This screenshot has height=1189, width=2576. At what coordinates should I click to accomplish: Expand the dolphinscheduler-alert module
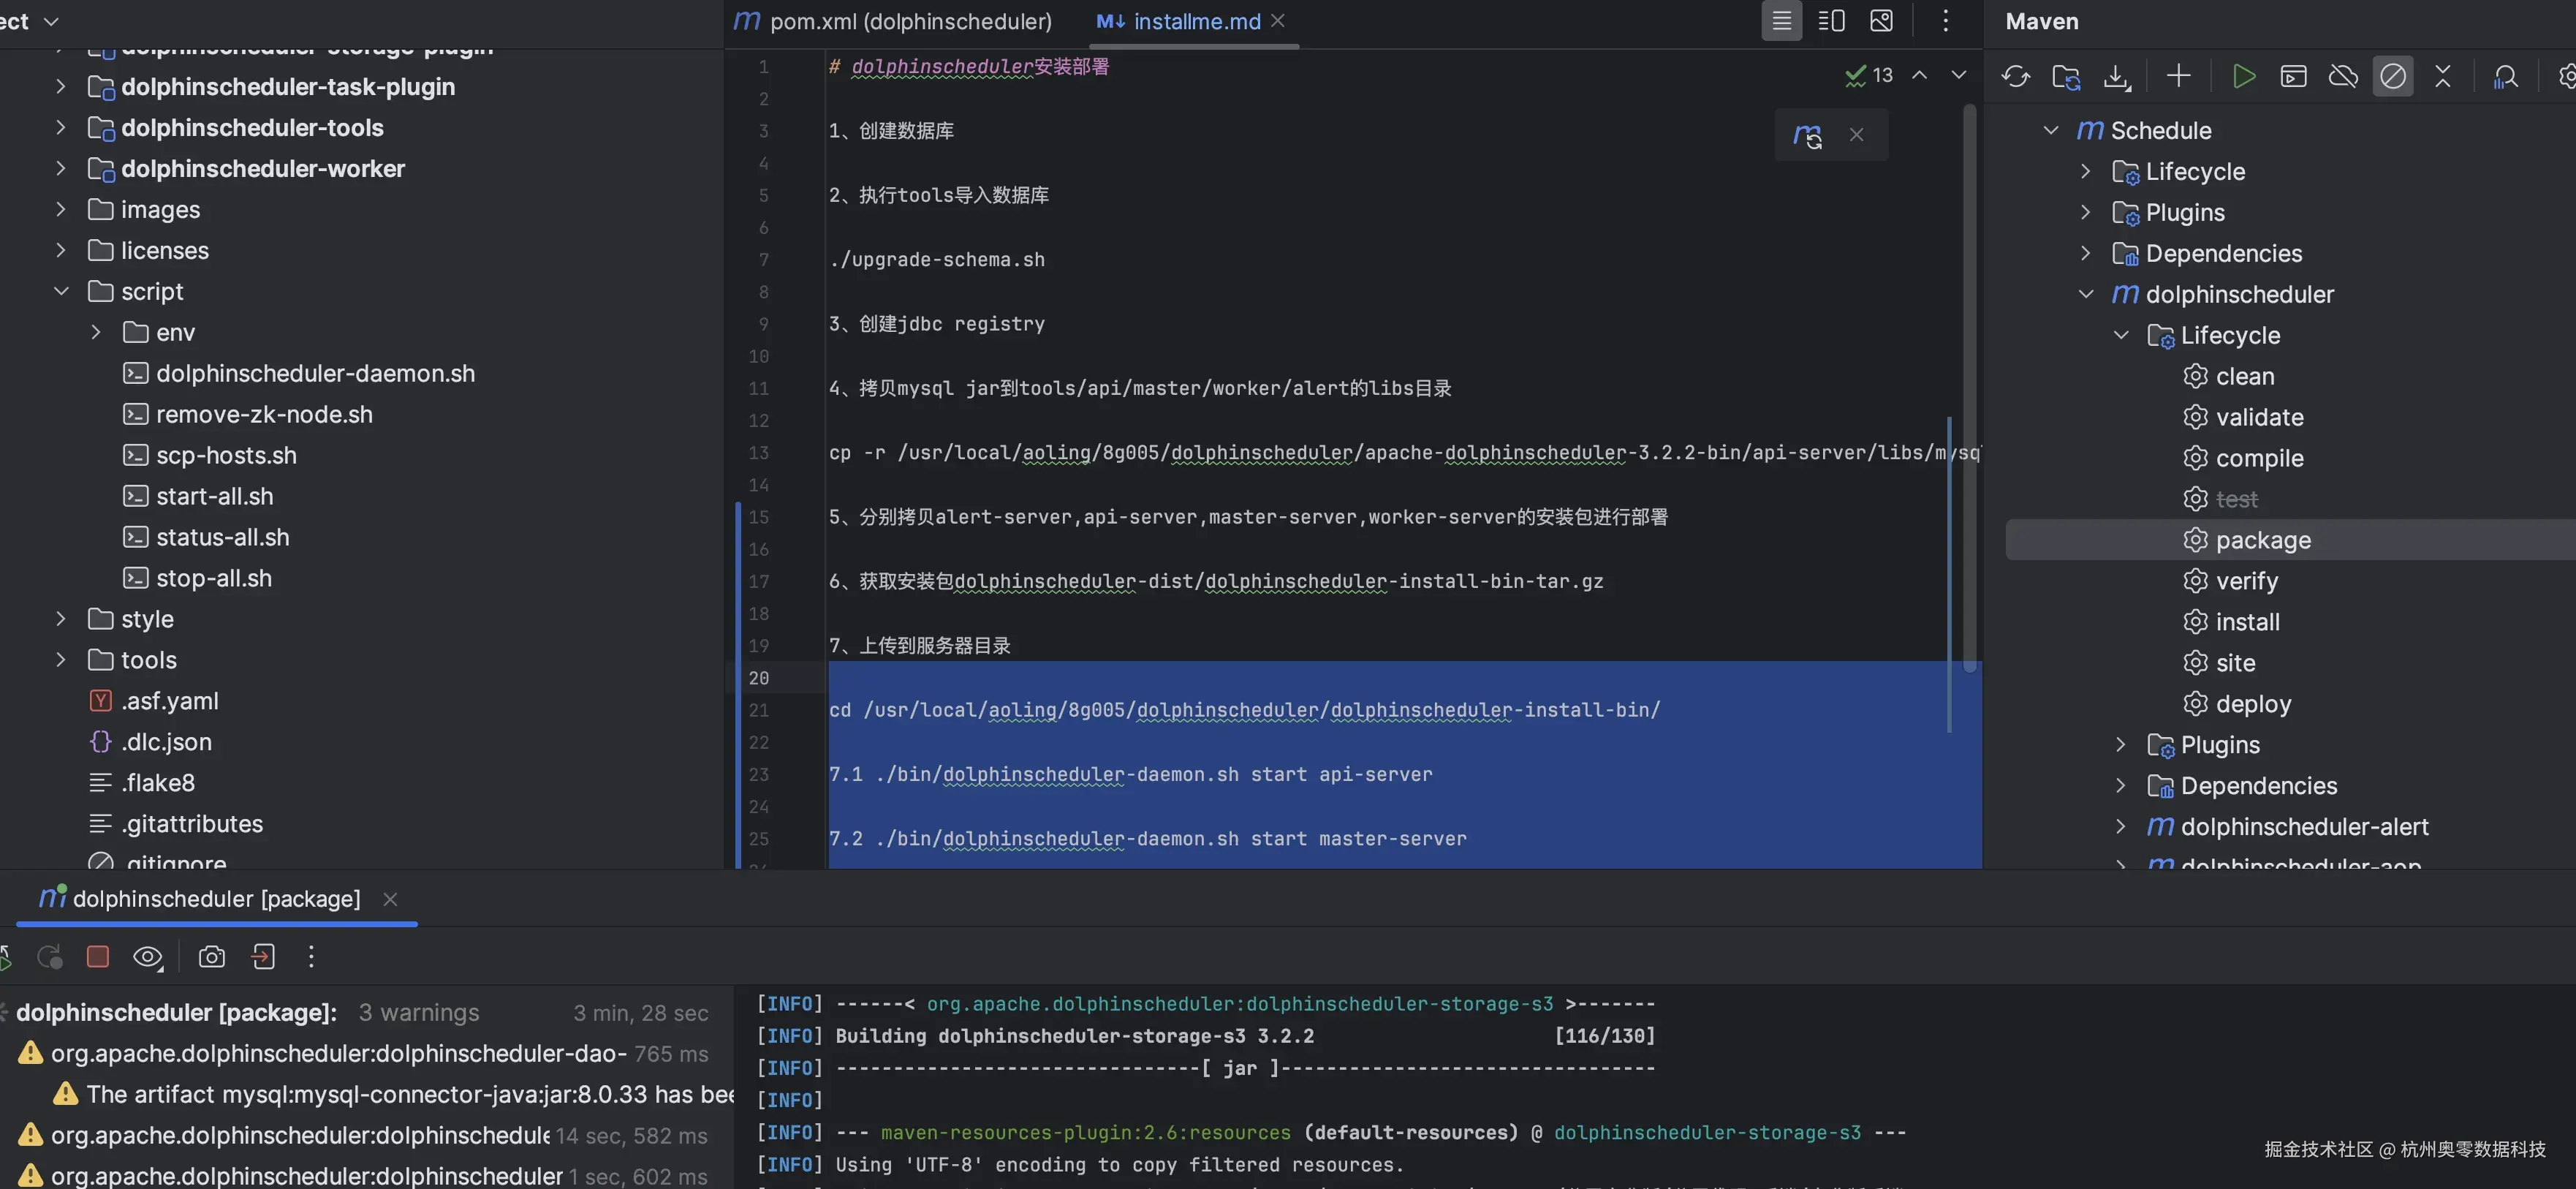click(x=2120, y=826)
